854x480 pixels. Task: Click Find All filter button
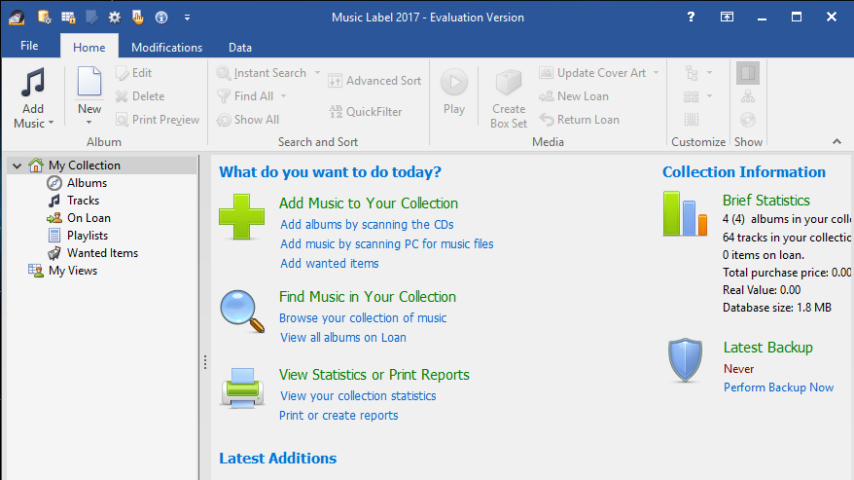point(245,96)
